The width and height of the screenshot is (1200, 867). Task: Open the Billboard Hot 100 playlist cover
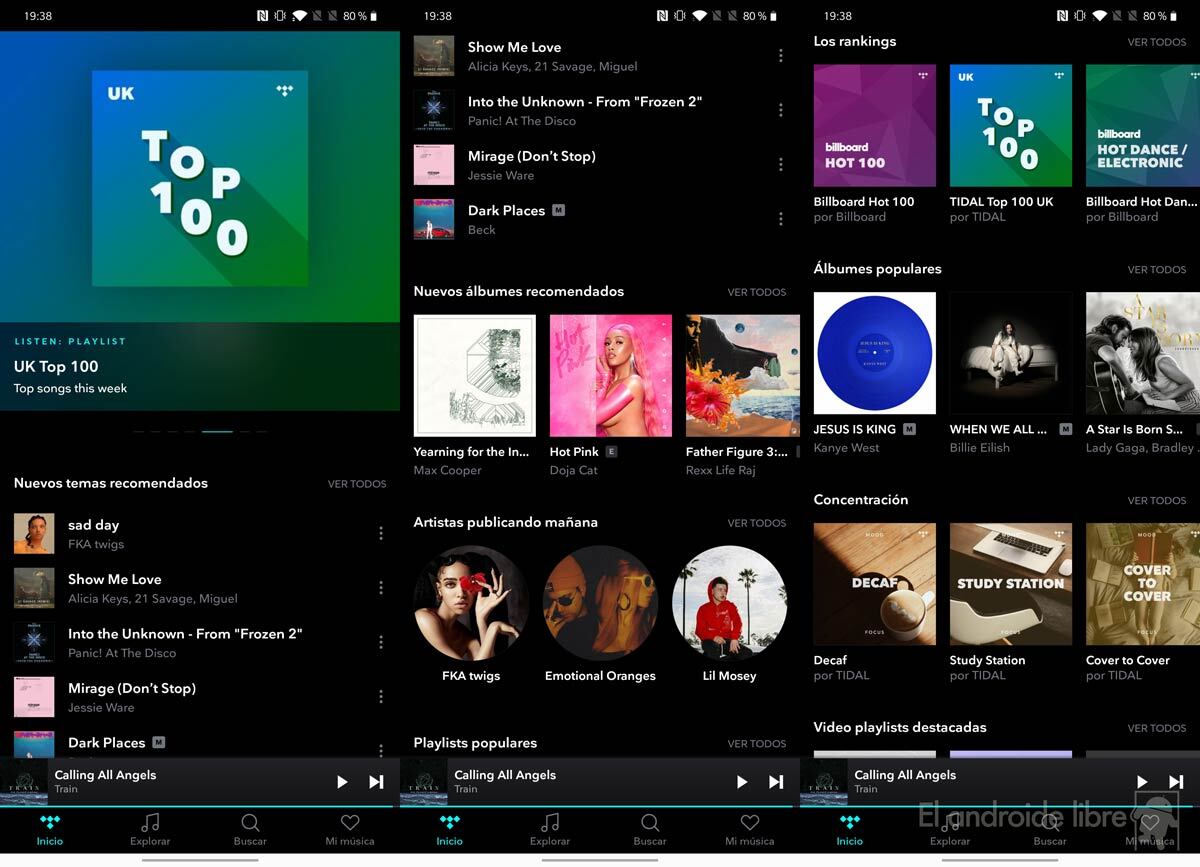click(874, 126)
